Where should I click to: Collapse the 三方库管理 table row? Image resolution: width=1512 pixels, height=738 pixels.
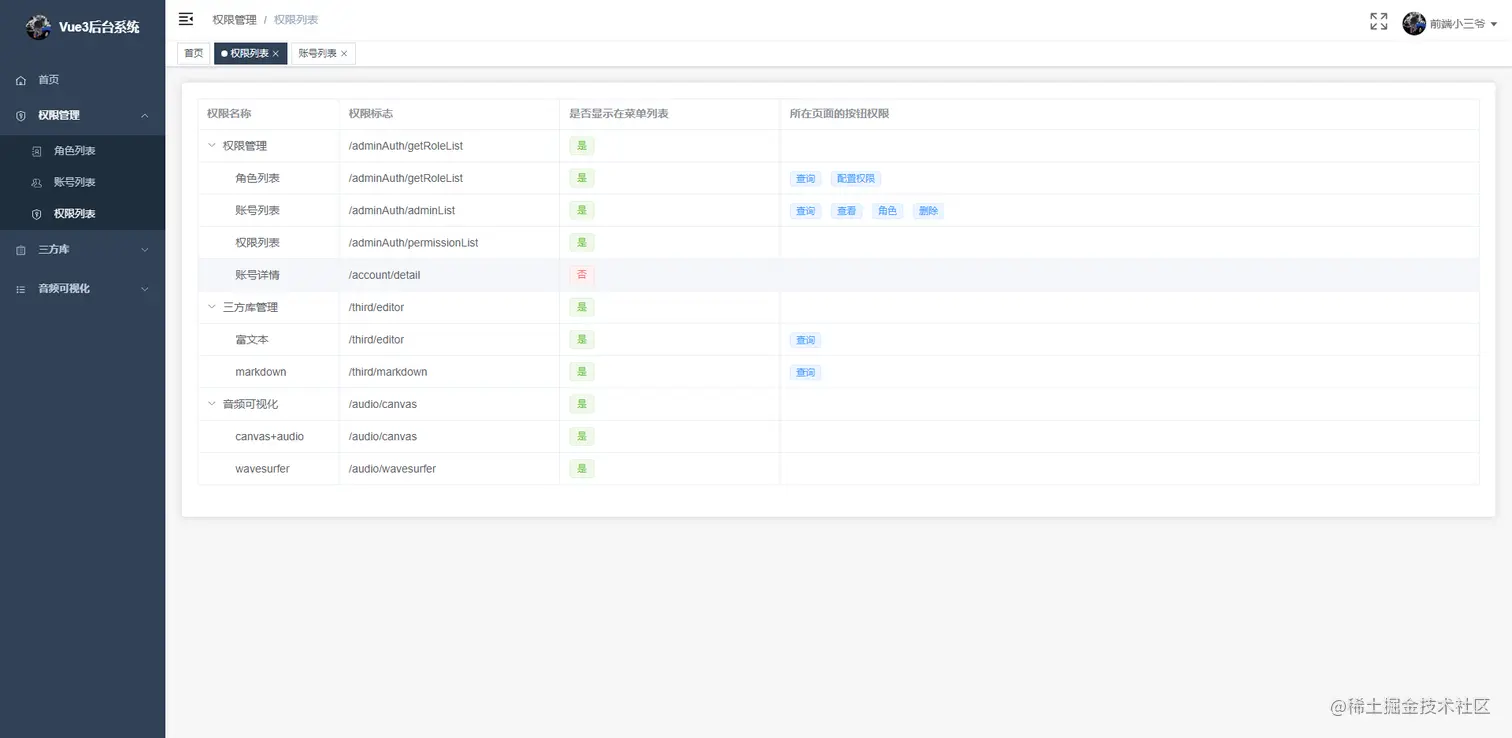[x=212, y=307]
